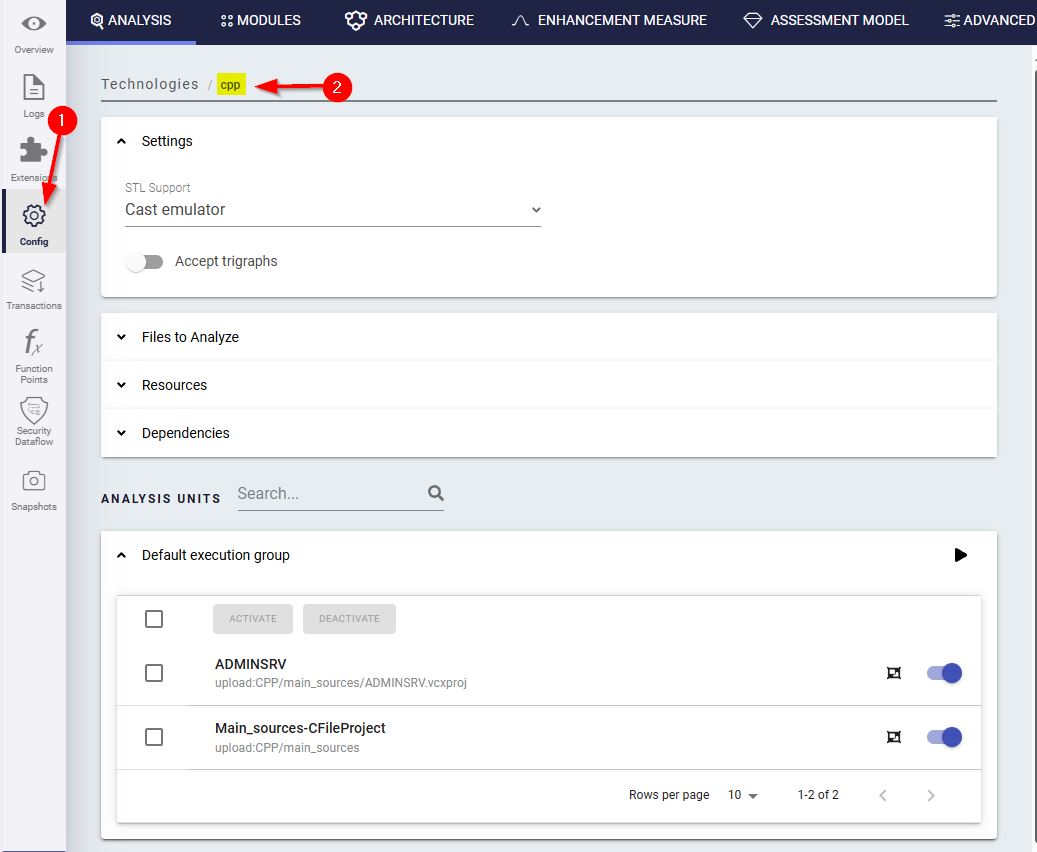Click the Technologies breadcrumb link
The image size is (1037, 852).
150,84
